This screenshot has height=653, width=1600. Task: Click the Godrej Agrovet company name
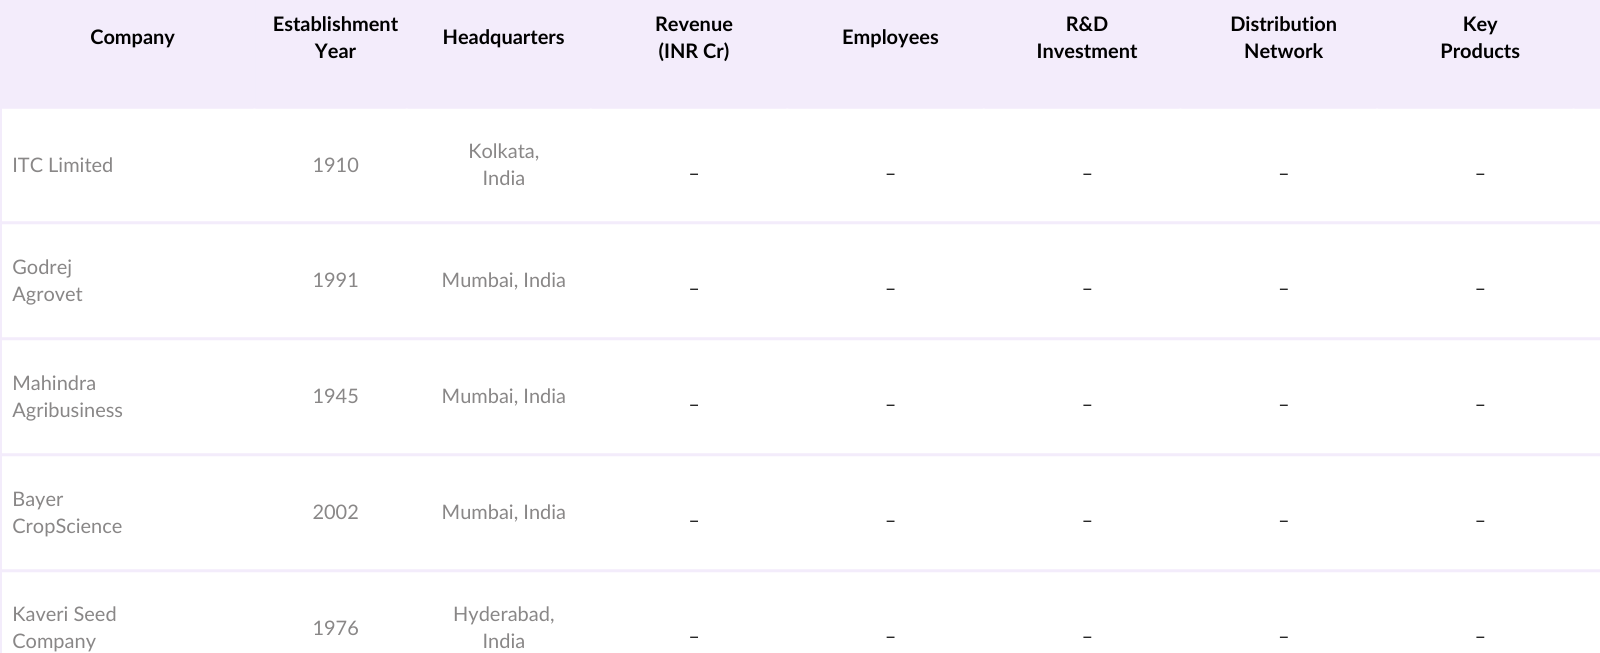47,280
